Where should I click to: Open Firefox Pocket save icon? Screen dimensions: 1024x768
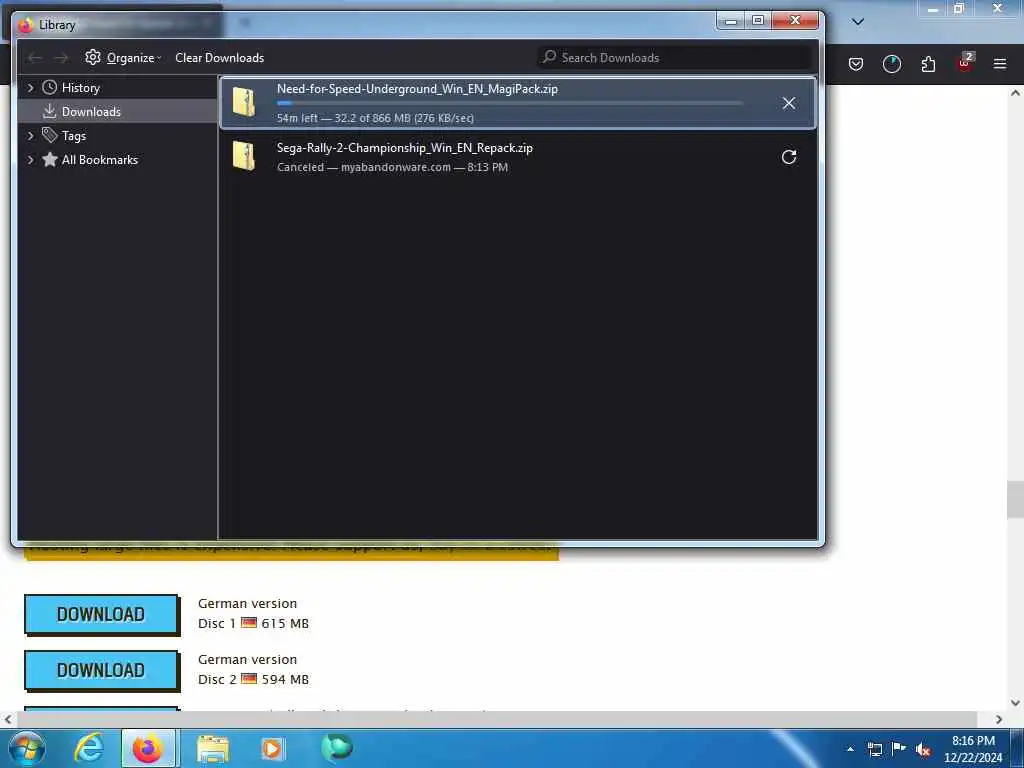(x=856, y=64)
